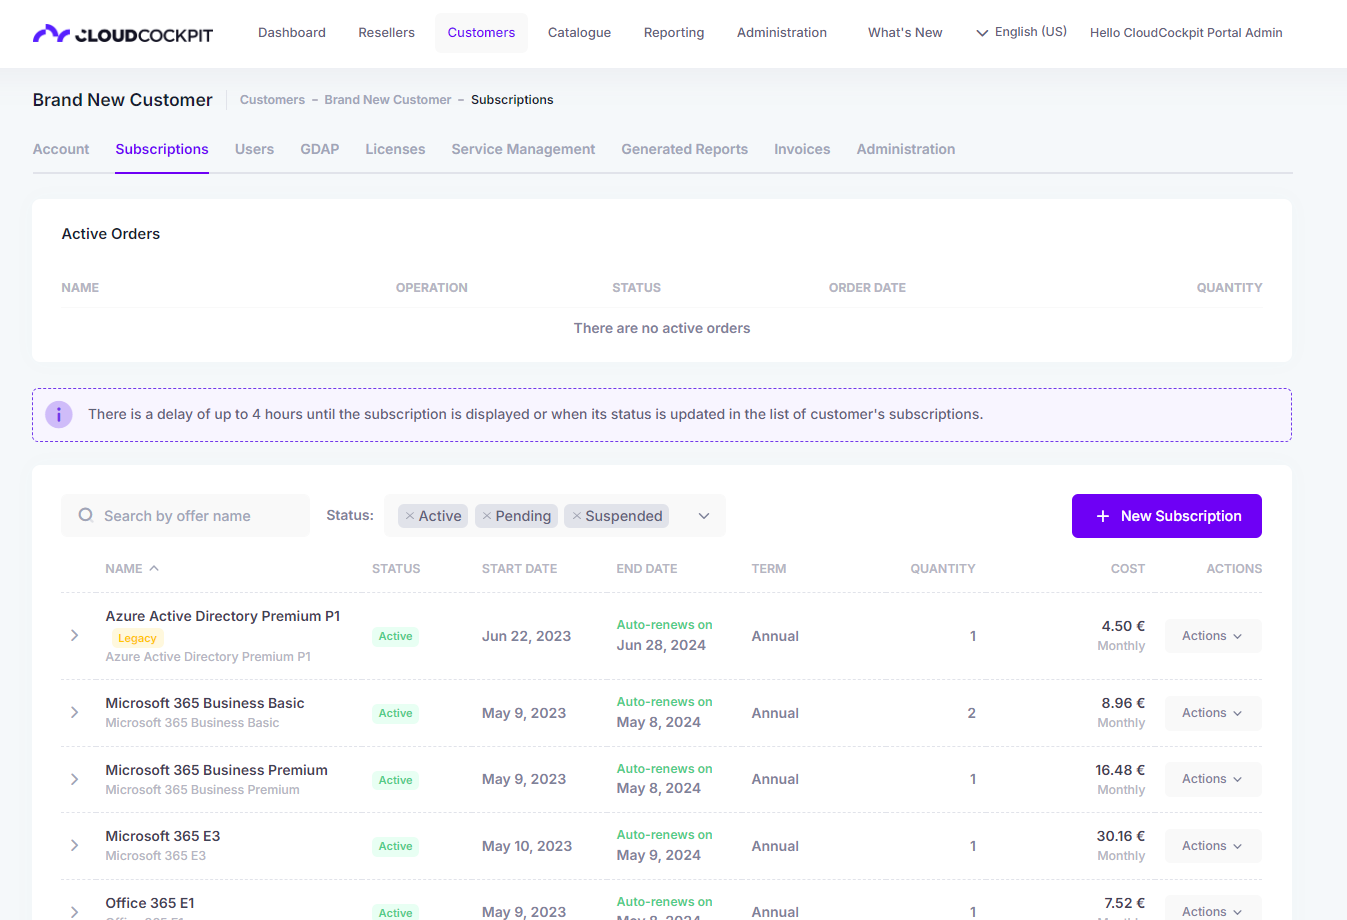Click the Start Date column header
This screenshot has width=1347, height=920.
pyautogui.click(x=519, y=568)
